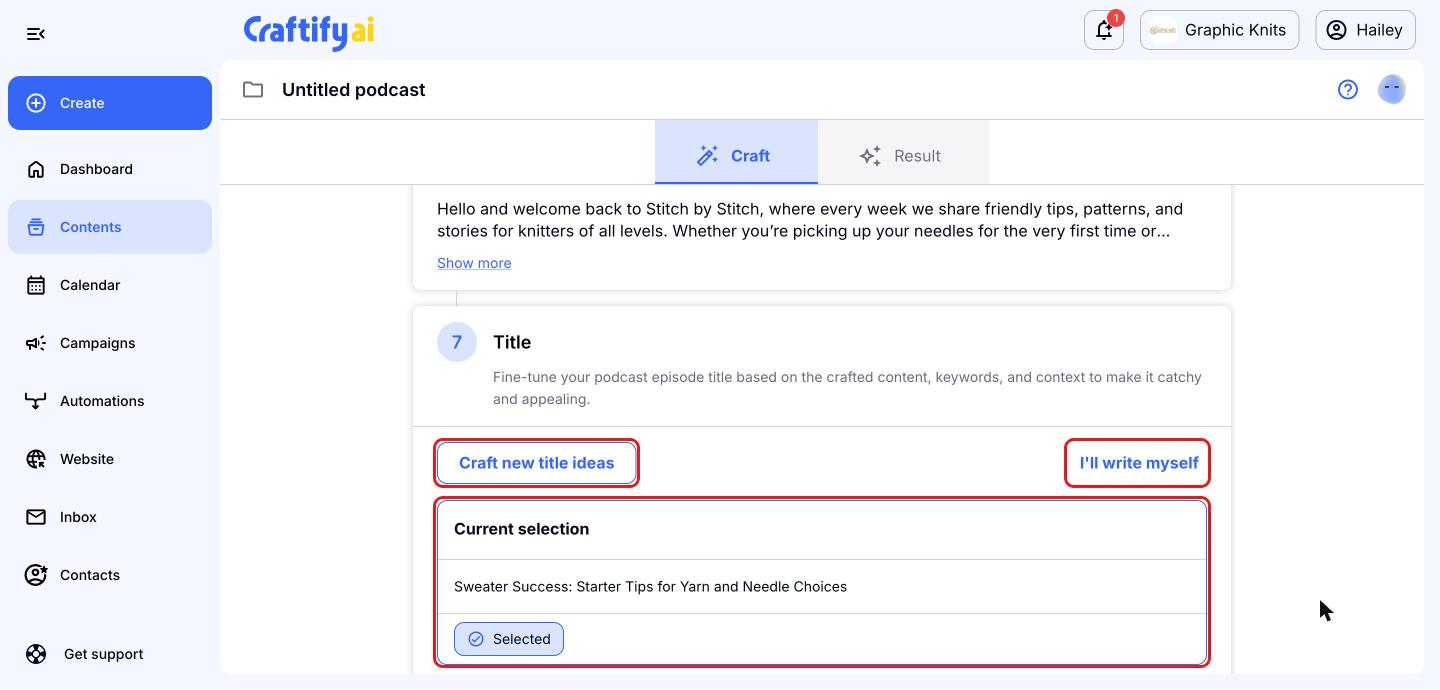
Task: Open the Graphic Knits workspace switcher
Action: [1219, 30]
